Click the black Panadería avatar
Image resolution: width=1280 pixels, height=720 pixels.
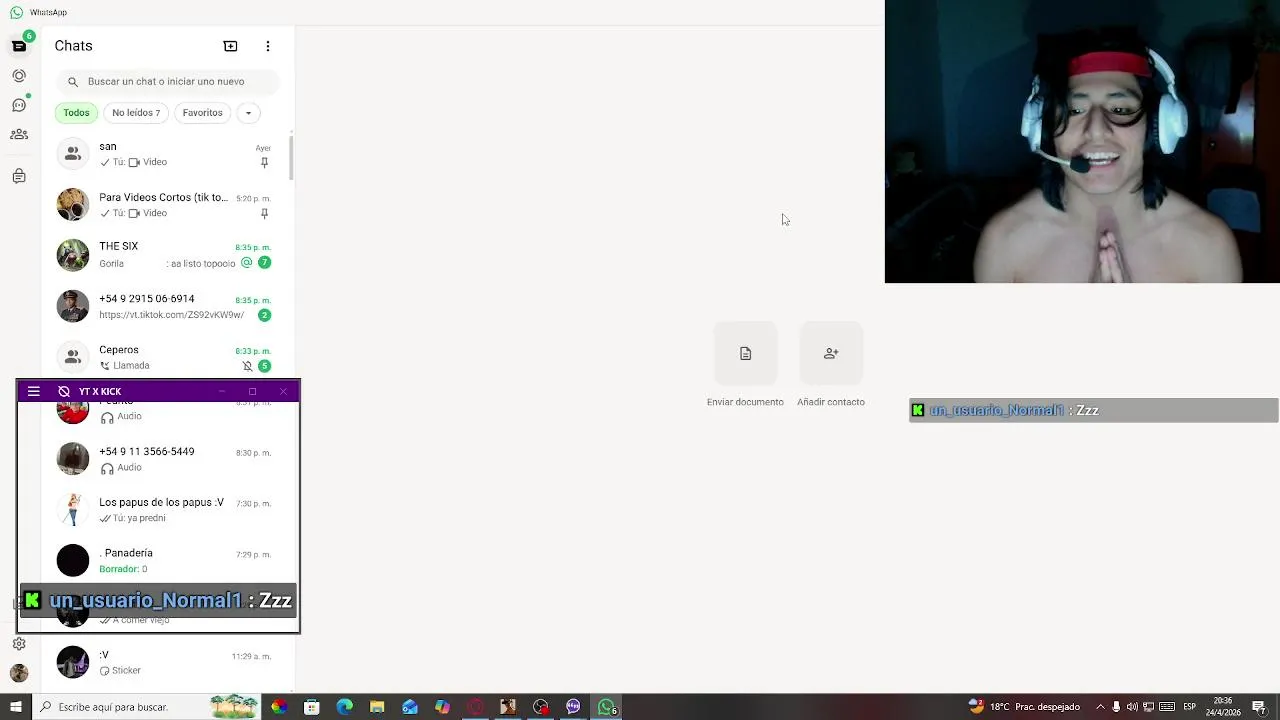pos(72,560)
